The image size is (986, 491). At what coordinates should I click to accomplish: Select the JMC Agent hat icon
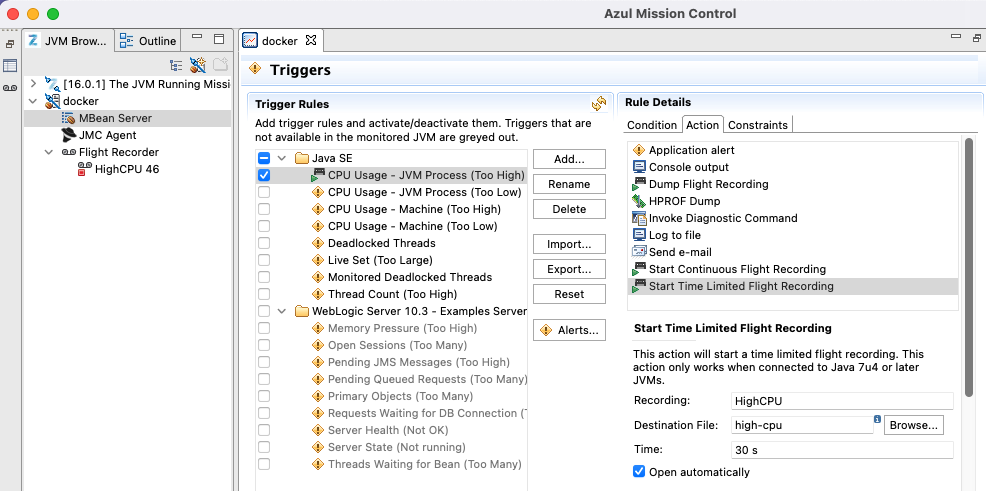tap(68, 135)
